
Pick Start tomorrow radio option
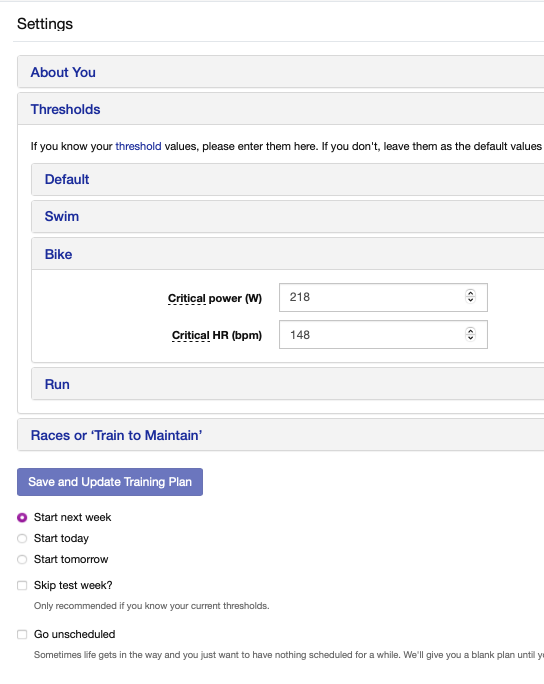click(22, 559)
